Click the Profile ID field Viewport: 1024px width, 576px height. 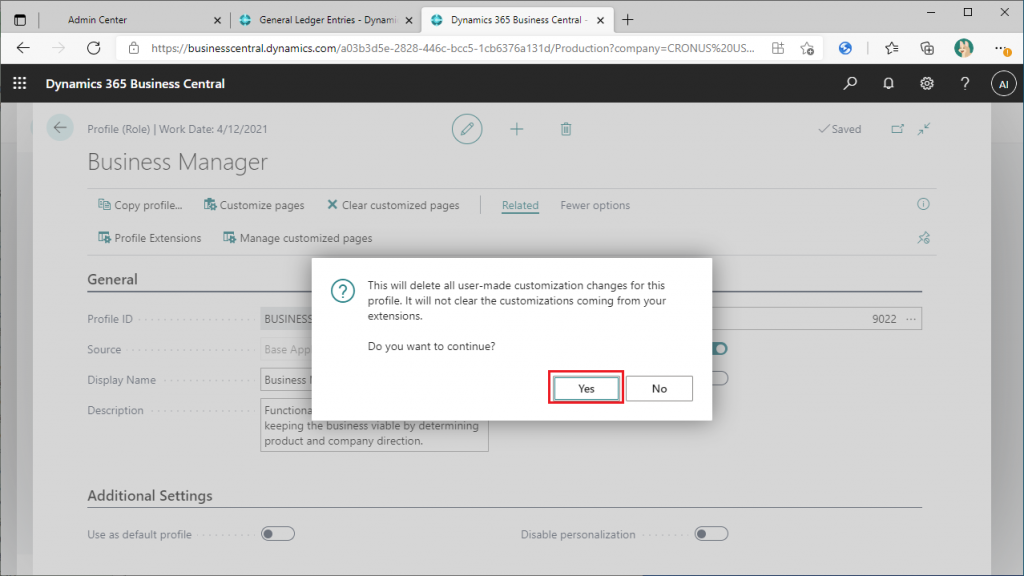click(x=286, y=319)
